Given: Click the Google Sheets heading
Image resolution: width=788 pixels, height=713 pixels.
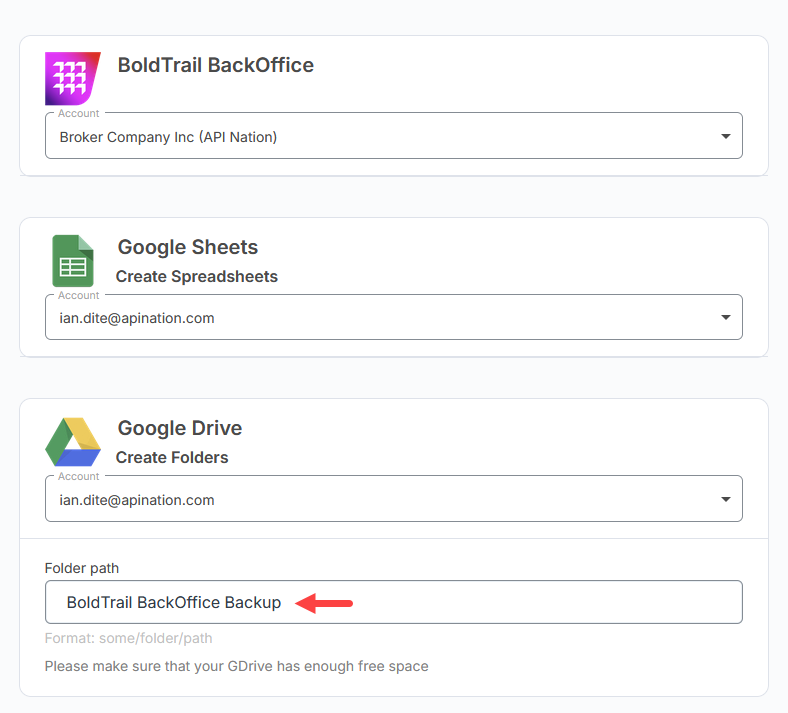Looking at the screenshot, I should pyautogui.click(x=187, y=247).
